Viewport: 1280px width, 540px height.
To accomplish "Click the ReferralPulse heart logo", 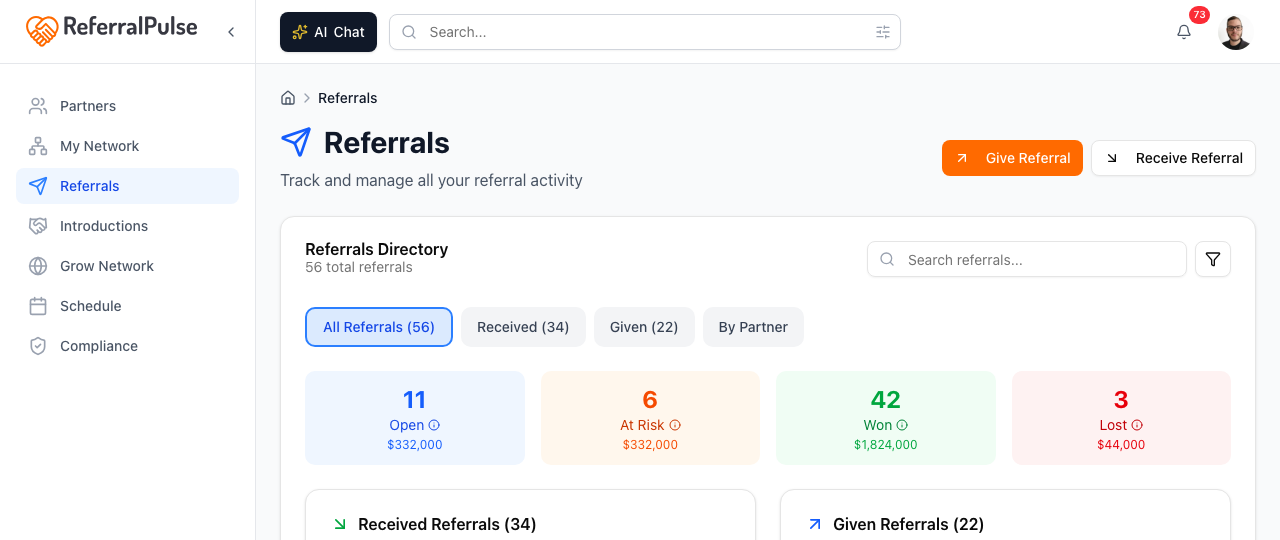I will pos(42,31).
